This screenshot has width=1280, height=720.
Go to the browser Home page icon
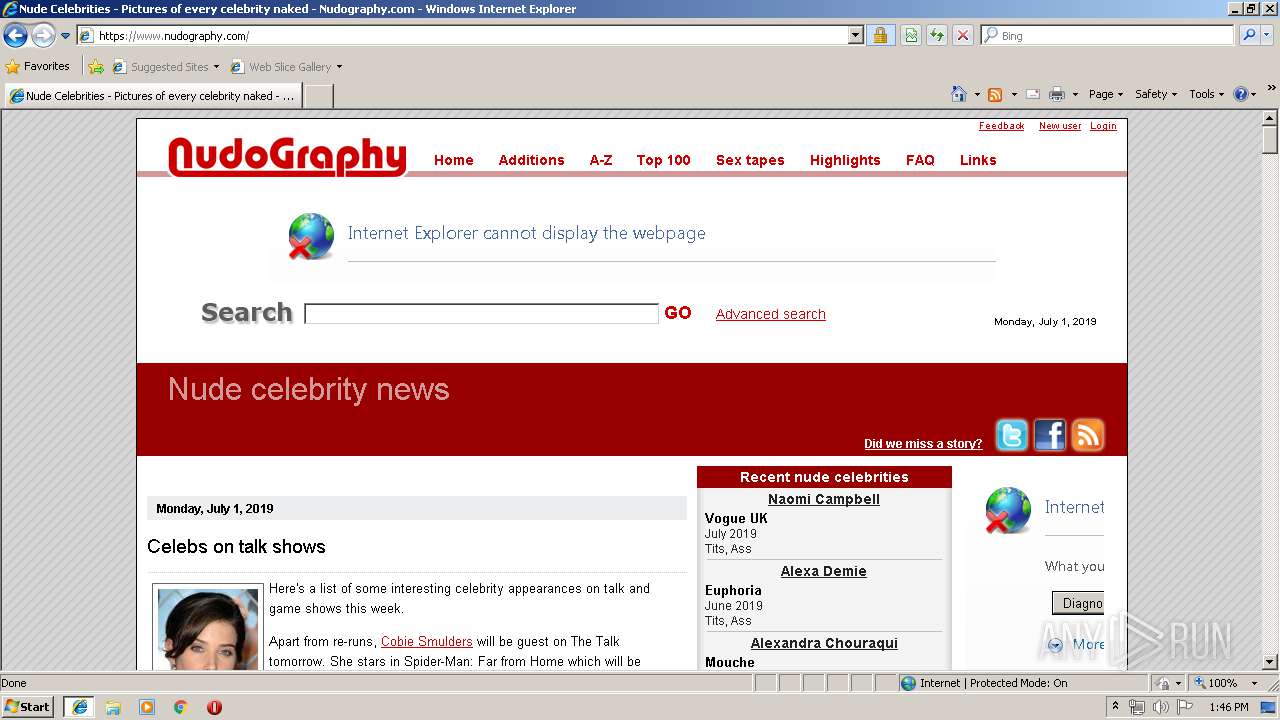(x=958, y=94)
